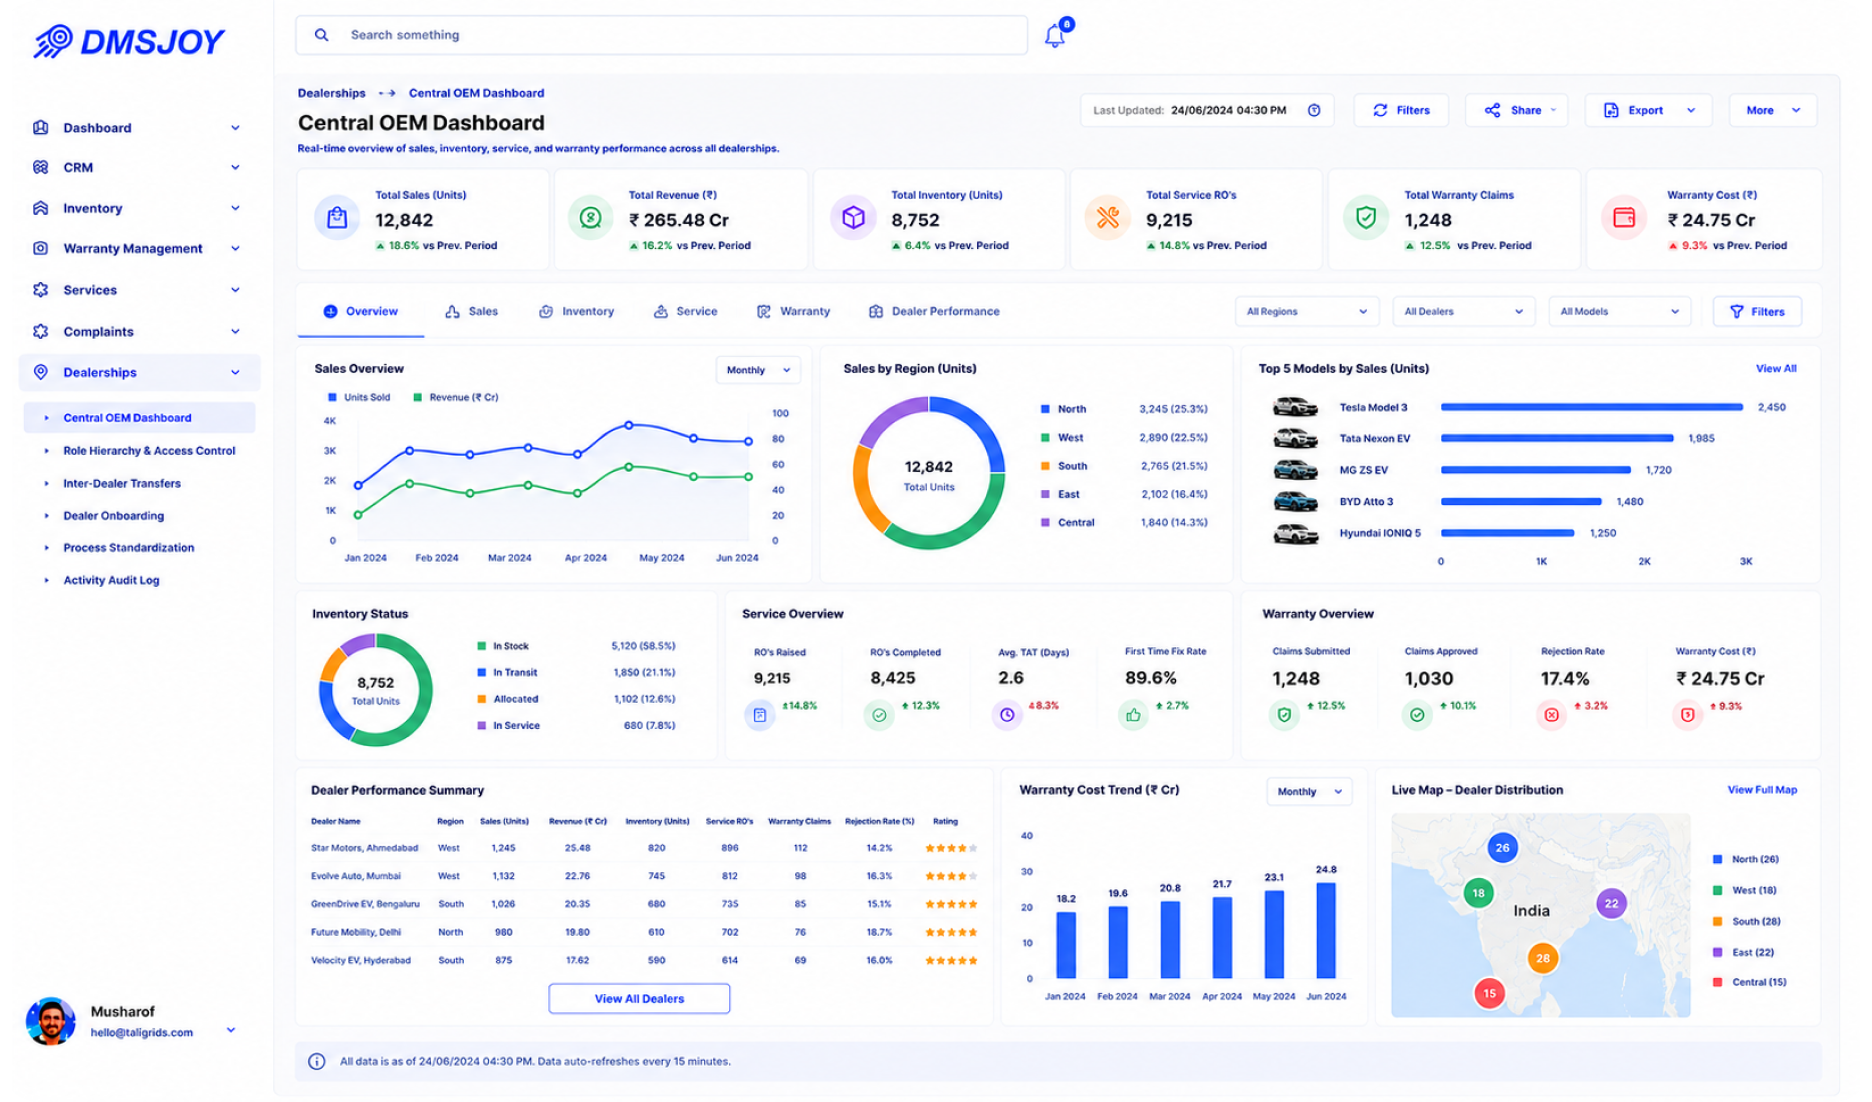This screenshot has height=1102, width=1872.
Task: Click the View All Dealers button
Action: tap(639, 998)
